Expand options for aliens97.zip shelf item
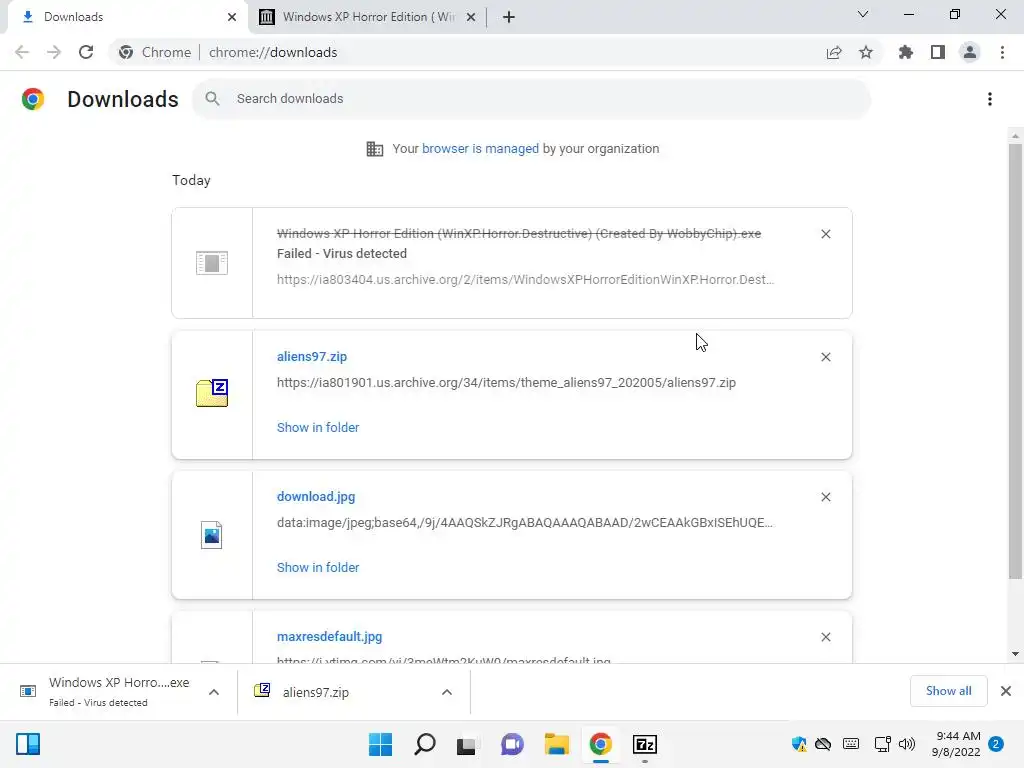The height and width of the screenshot is (768, 1024). 447,692
